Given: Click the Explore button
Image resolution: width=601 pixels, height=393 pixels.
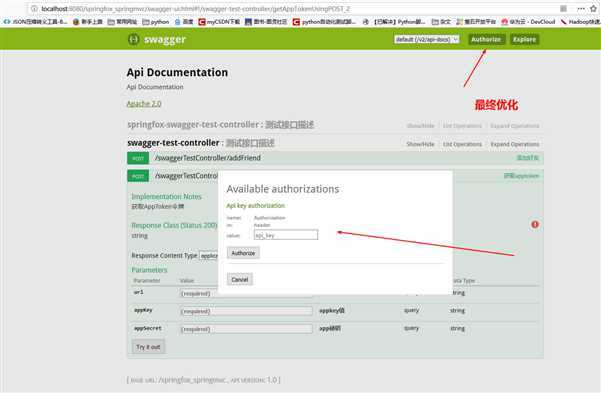Looking at the screenshot, I should point(524,39).
